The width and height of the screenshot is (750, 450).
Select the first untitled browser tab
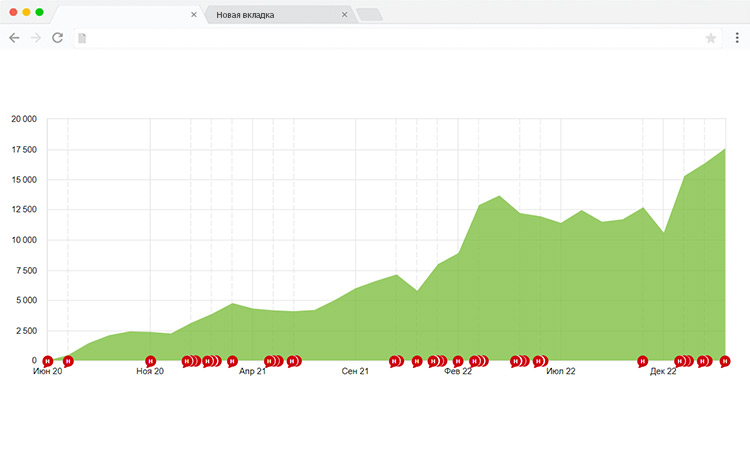(120, 15)
